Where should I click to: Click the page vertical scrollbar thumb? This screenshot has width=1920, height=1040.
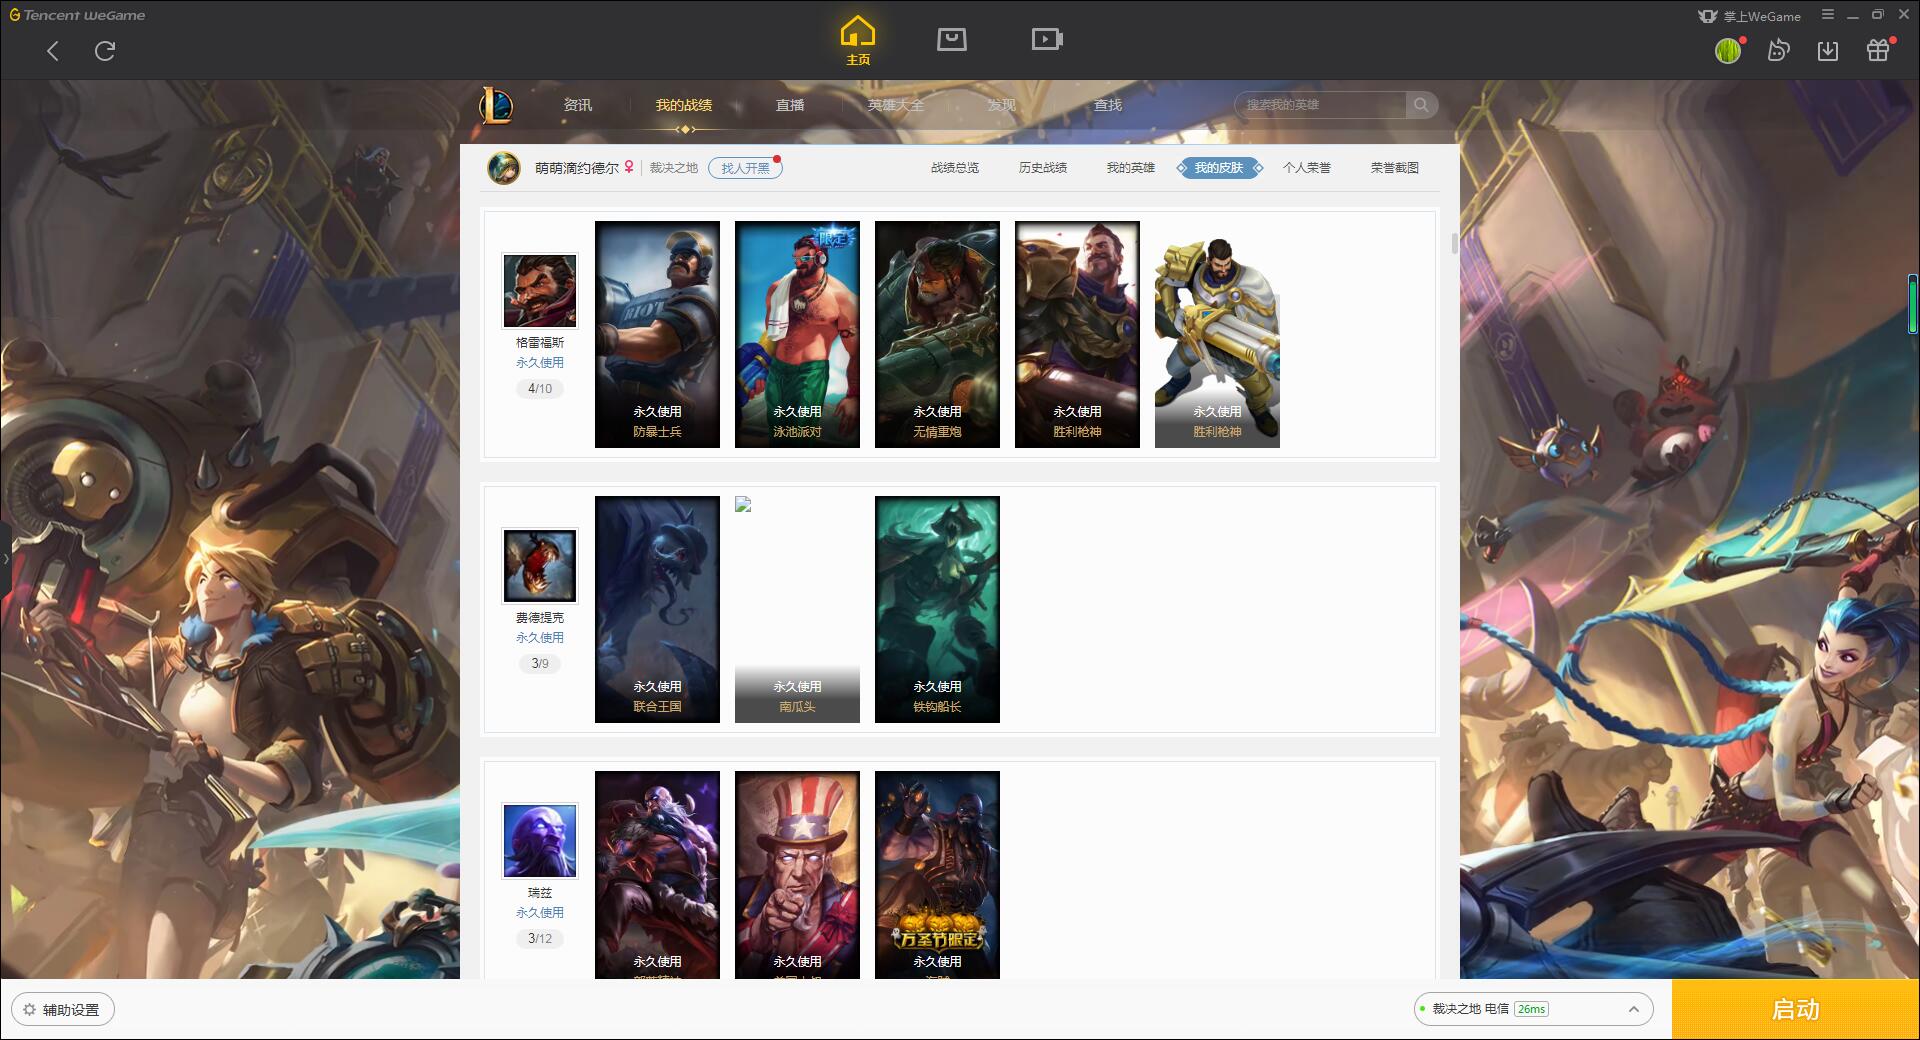1454,243
